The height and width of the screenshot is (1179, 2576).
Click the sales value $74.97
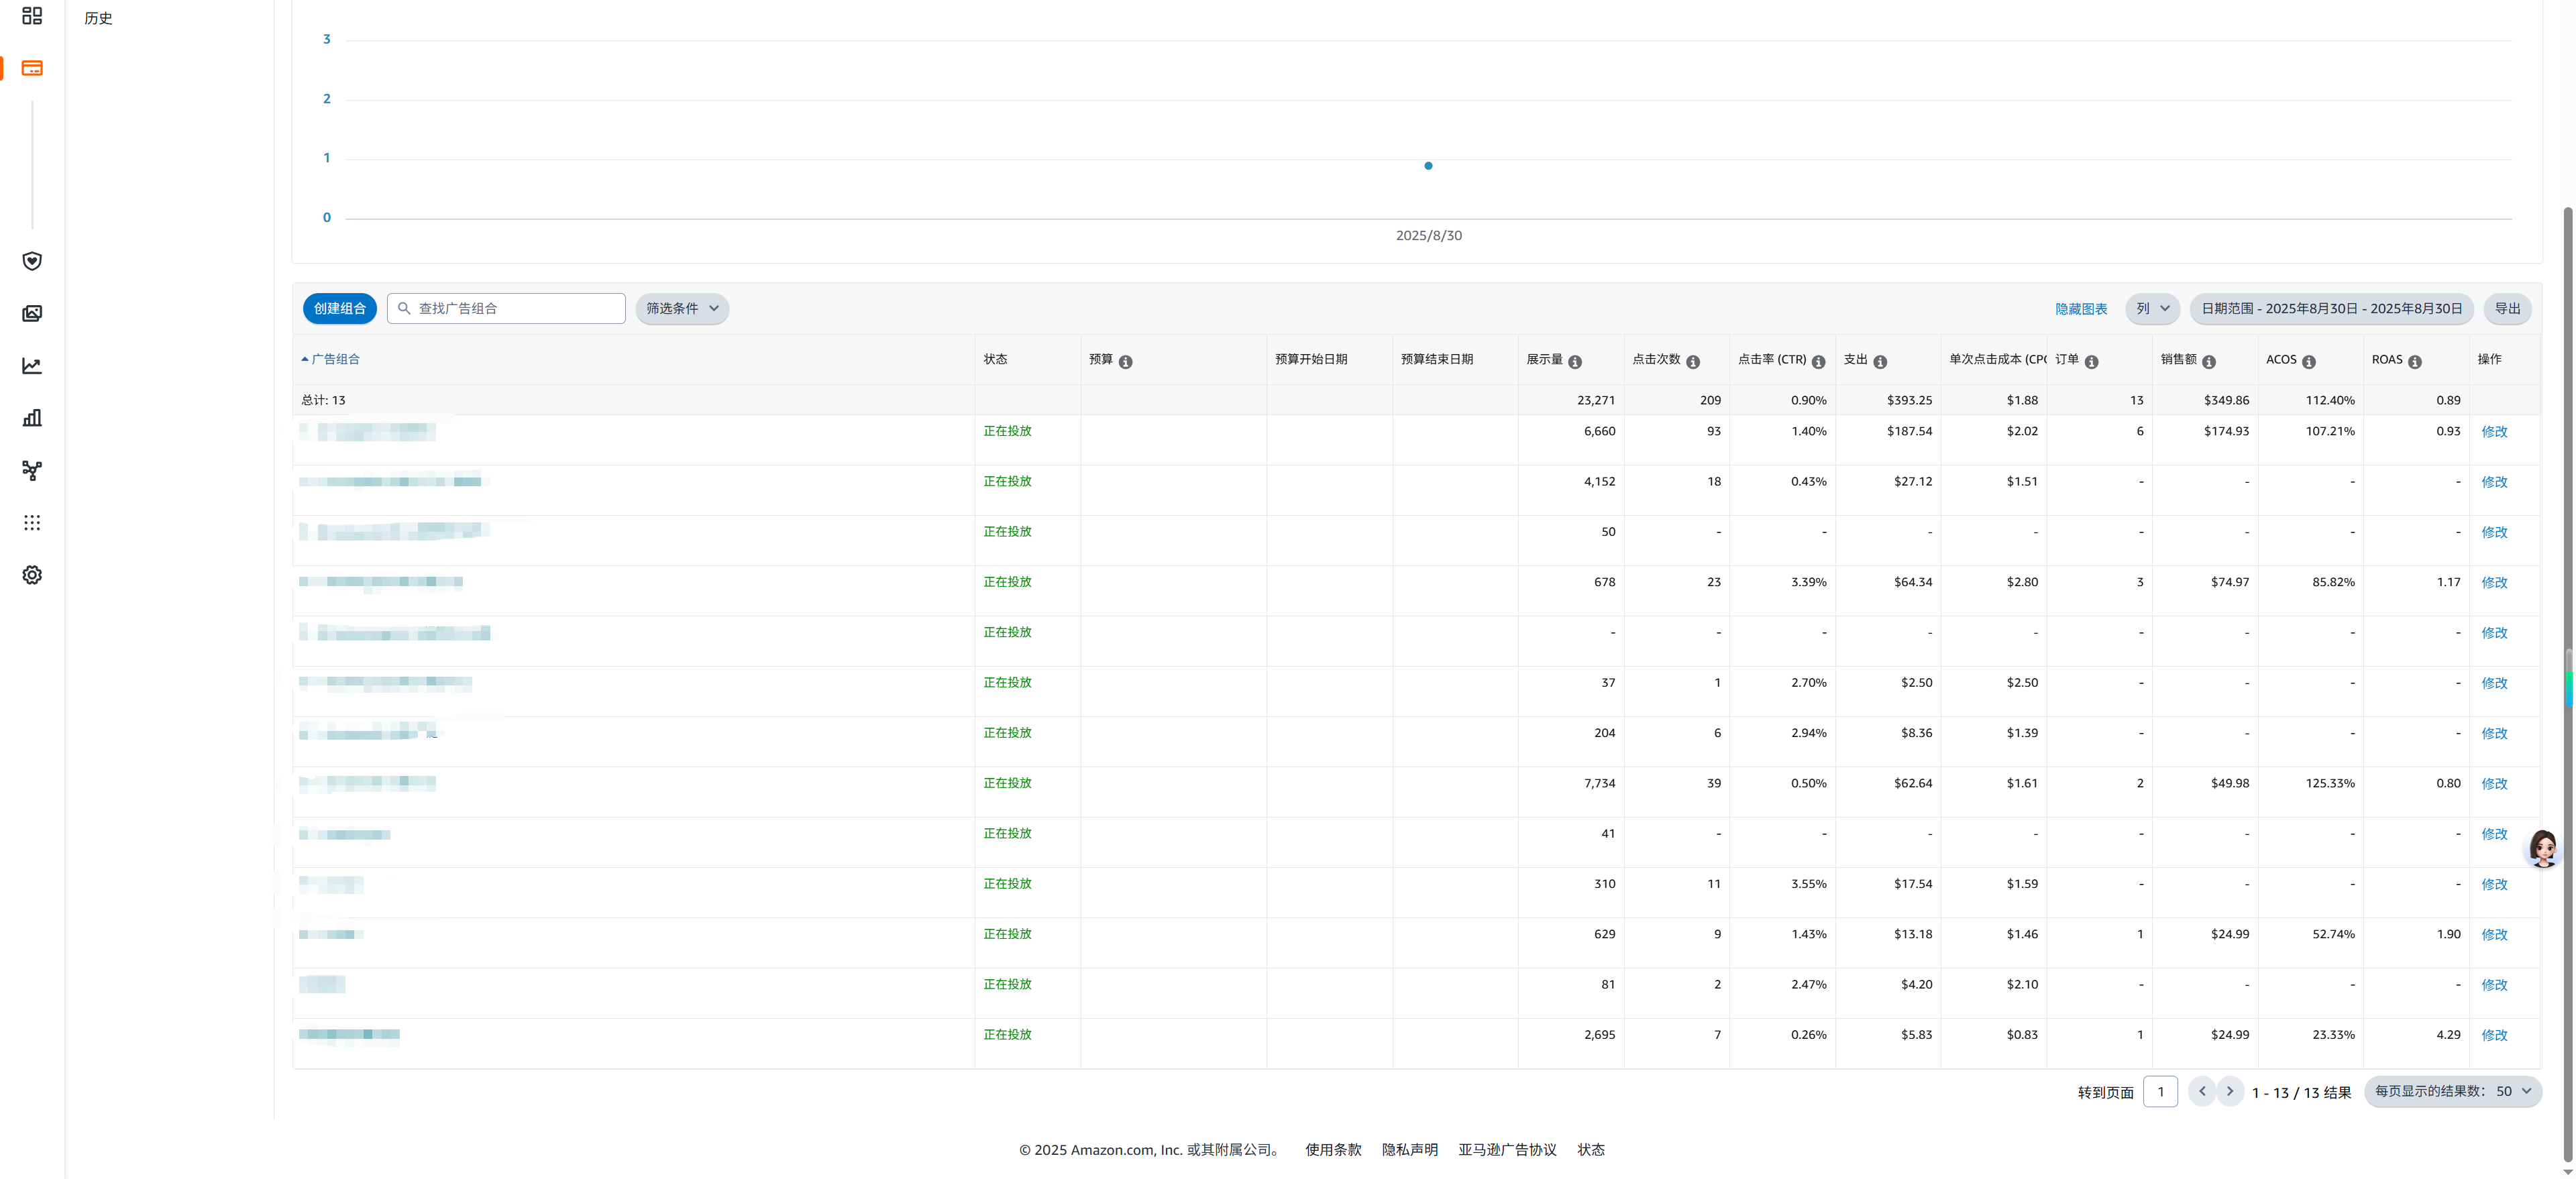point(2229,582)
